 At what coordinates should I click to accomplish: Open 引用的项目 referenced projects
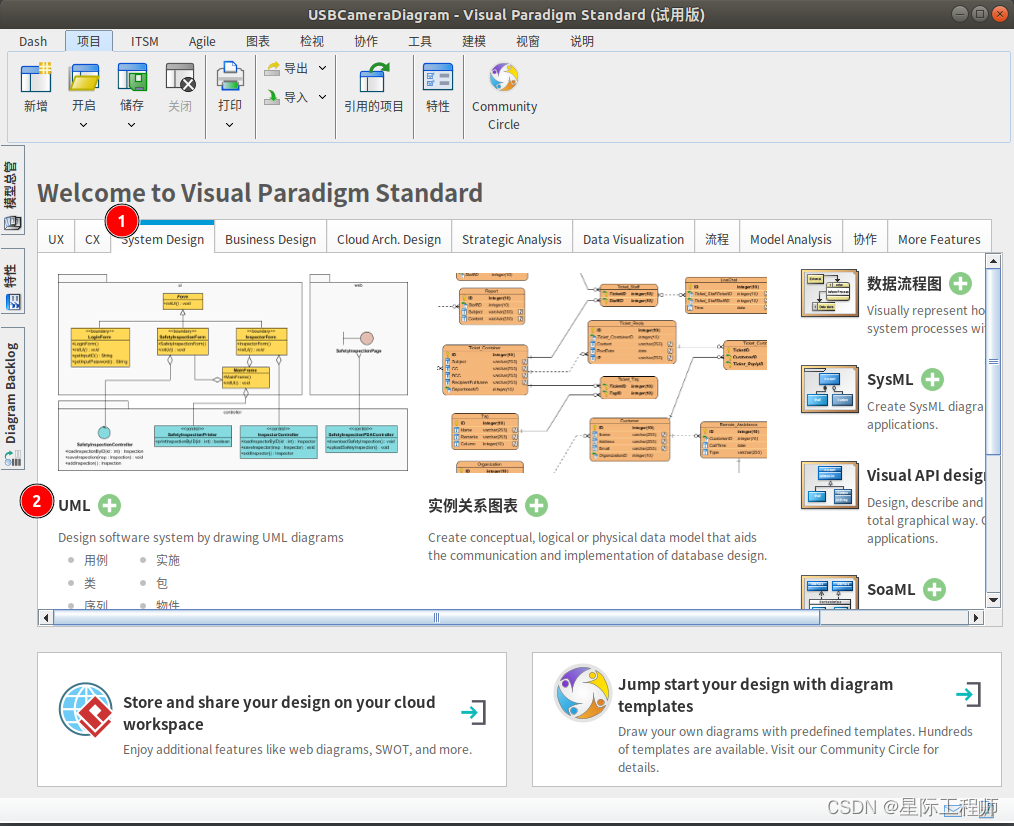tap(374, 87)
